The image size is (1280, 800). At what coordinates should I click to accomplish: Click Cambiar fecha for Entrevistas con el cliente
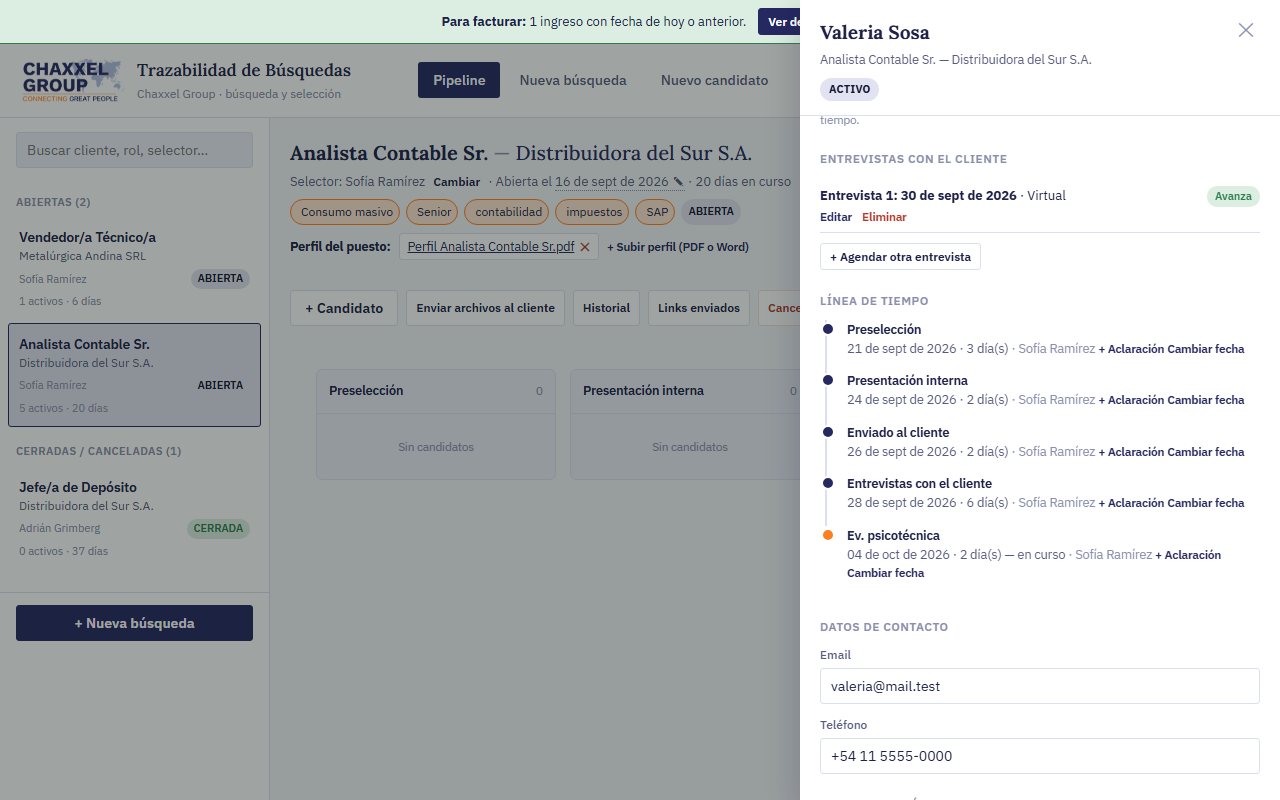coord(1206,503)
